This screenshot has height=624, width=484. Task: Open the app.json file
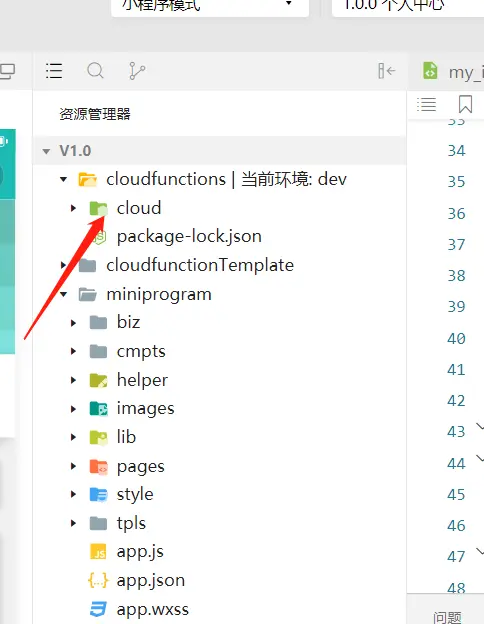[150, 580]
